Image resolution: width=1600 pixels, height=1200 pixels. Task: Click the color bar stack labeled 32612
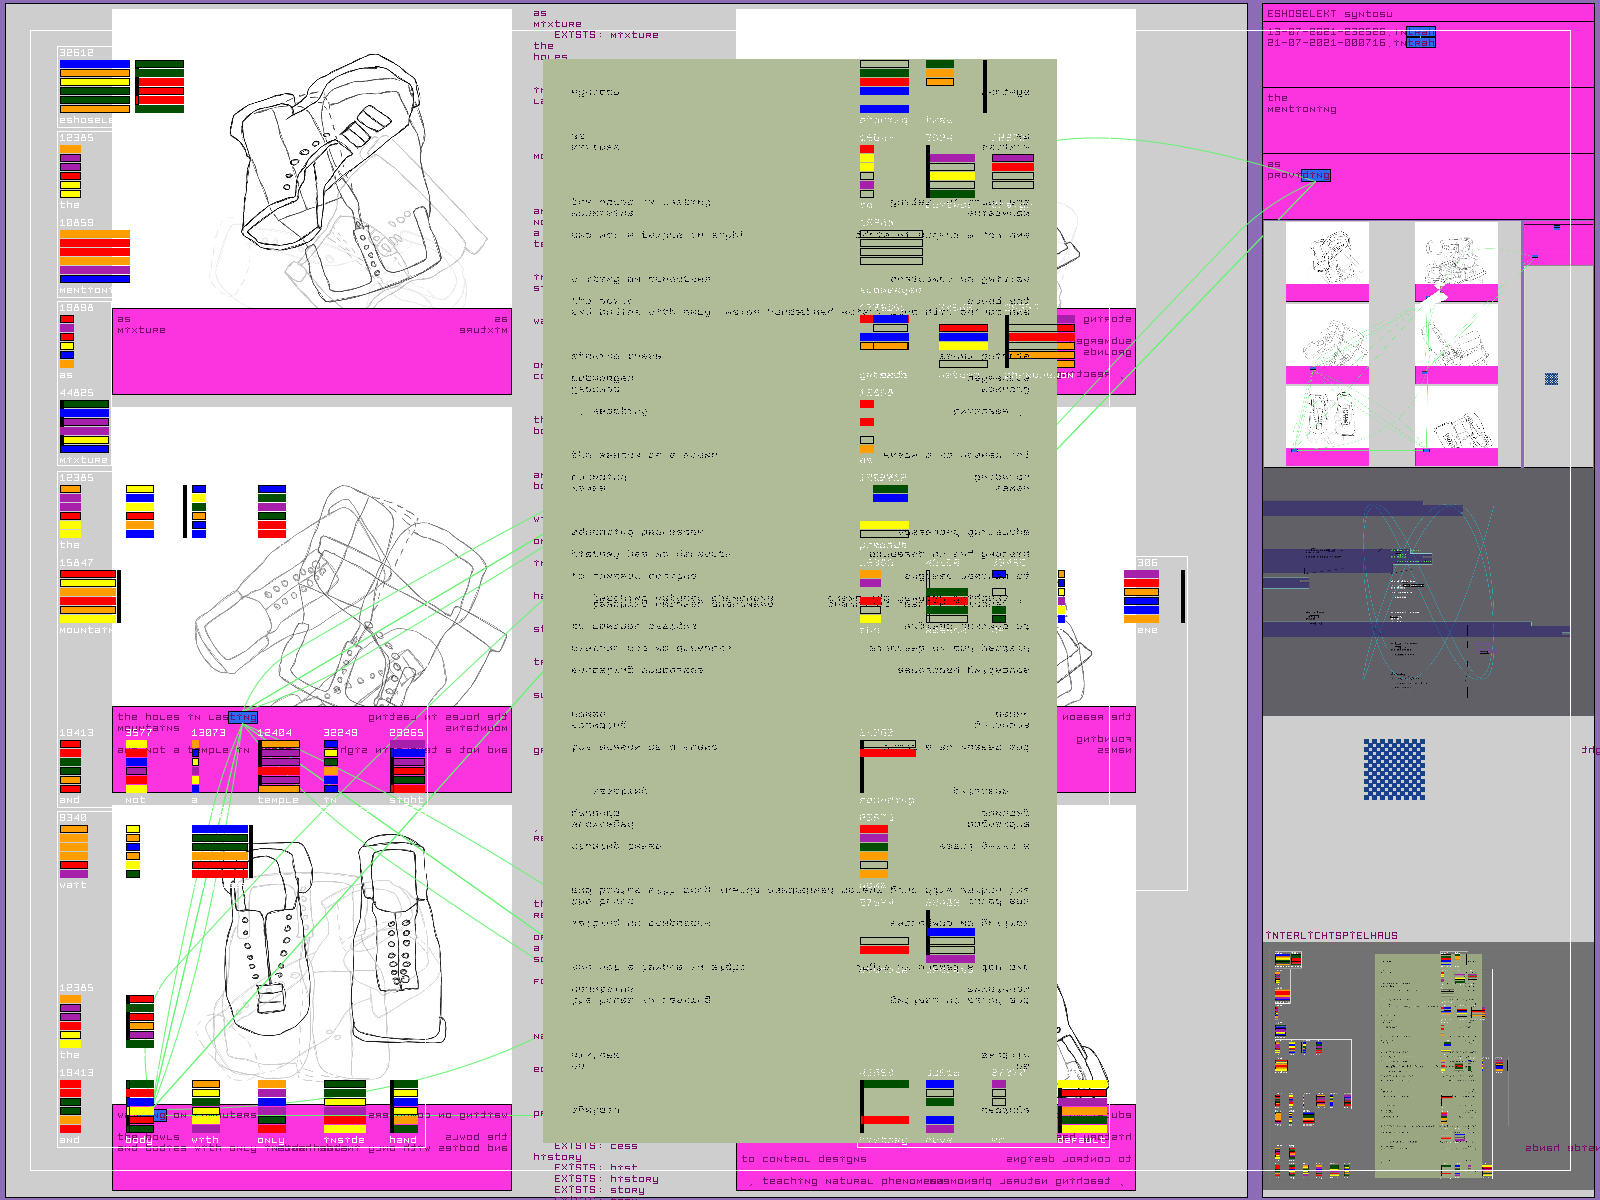[x=95, y=85]
